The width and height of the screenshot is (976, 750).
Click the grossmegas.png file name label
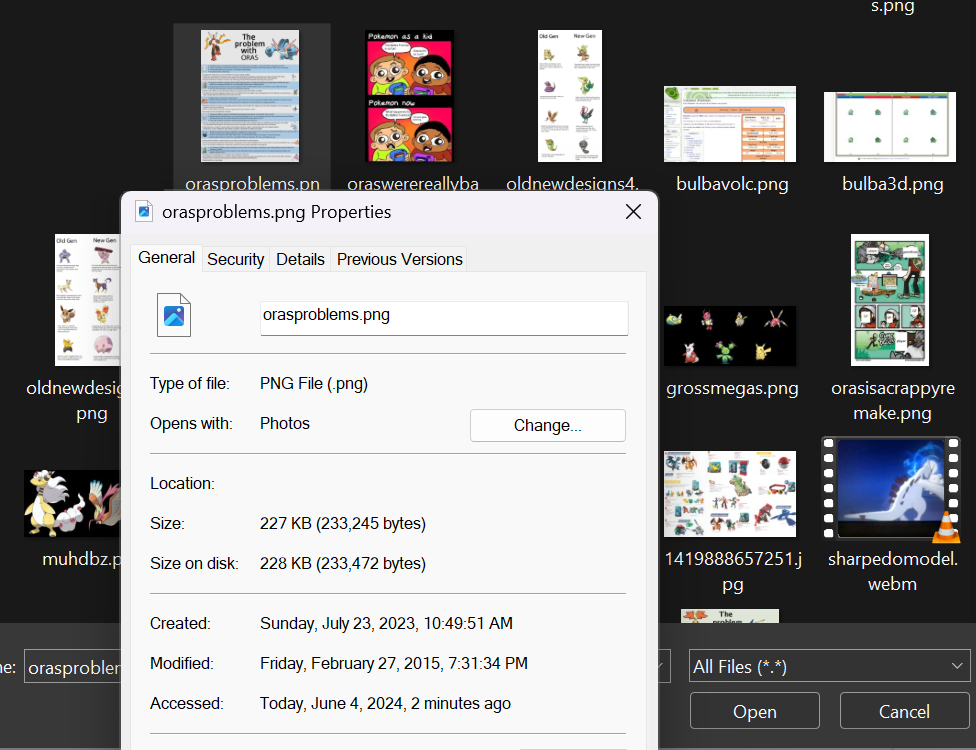732,388
